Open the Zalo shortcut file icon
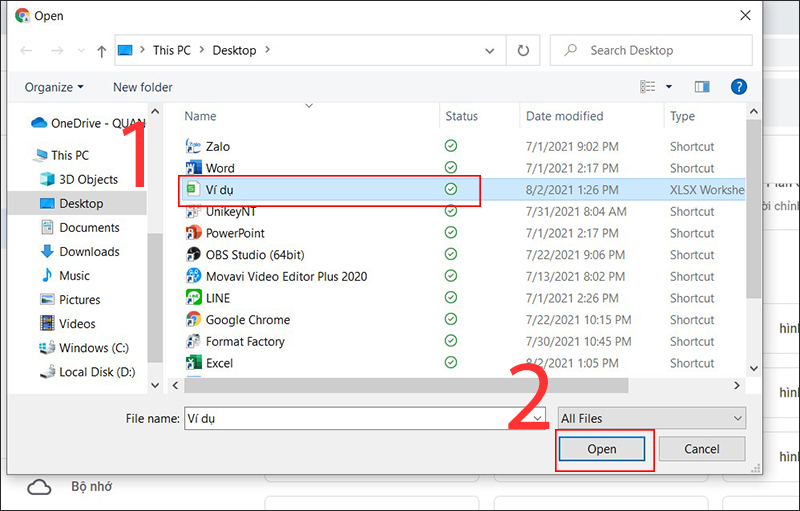 point(193,146)
